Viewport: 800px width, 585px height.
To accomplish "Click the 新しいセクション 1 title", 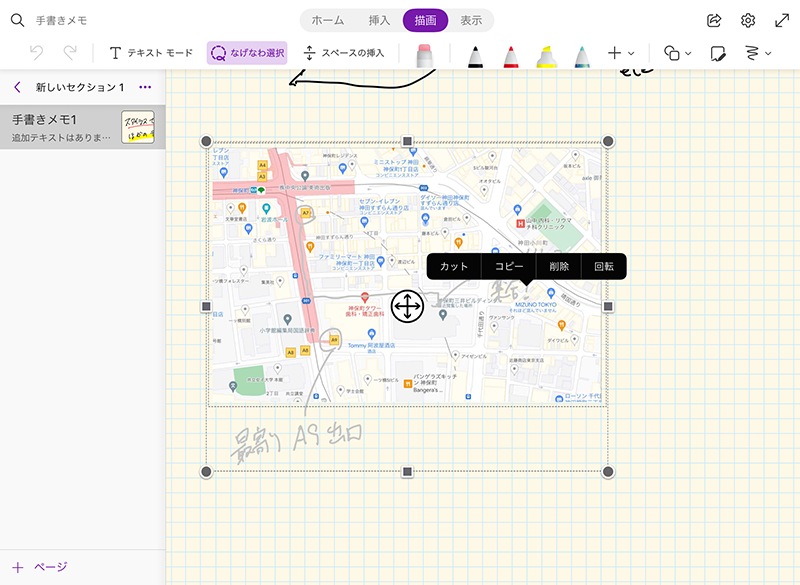I will pyautogui.click(x=80, y=87).
